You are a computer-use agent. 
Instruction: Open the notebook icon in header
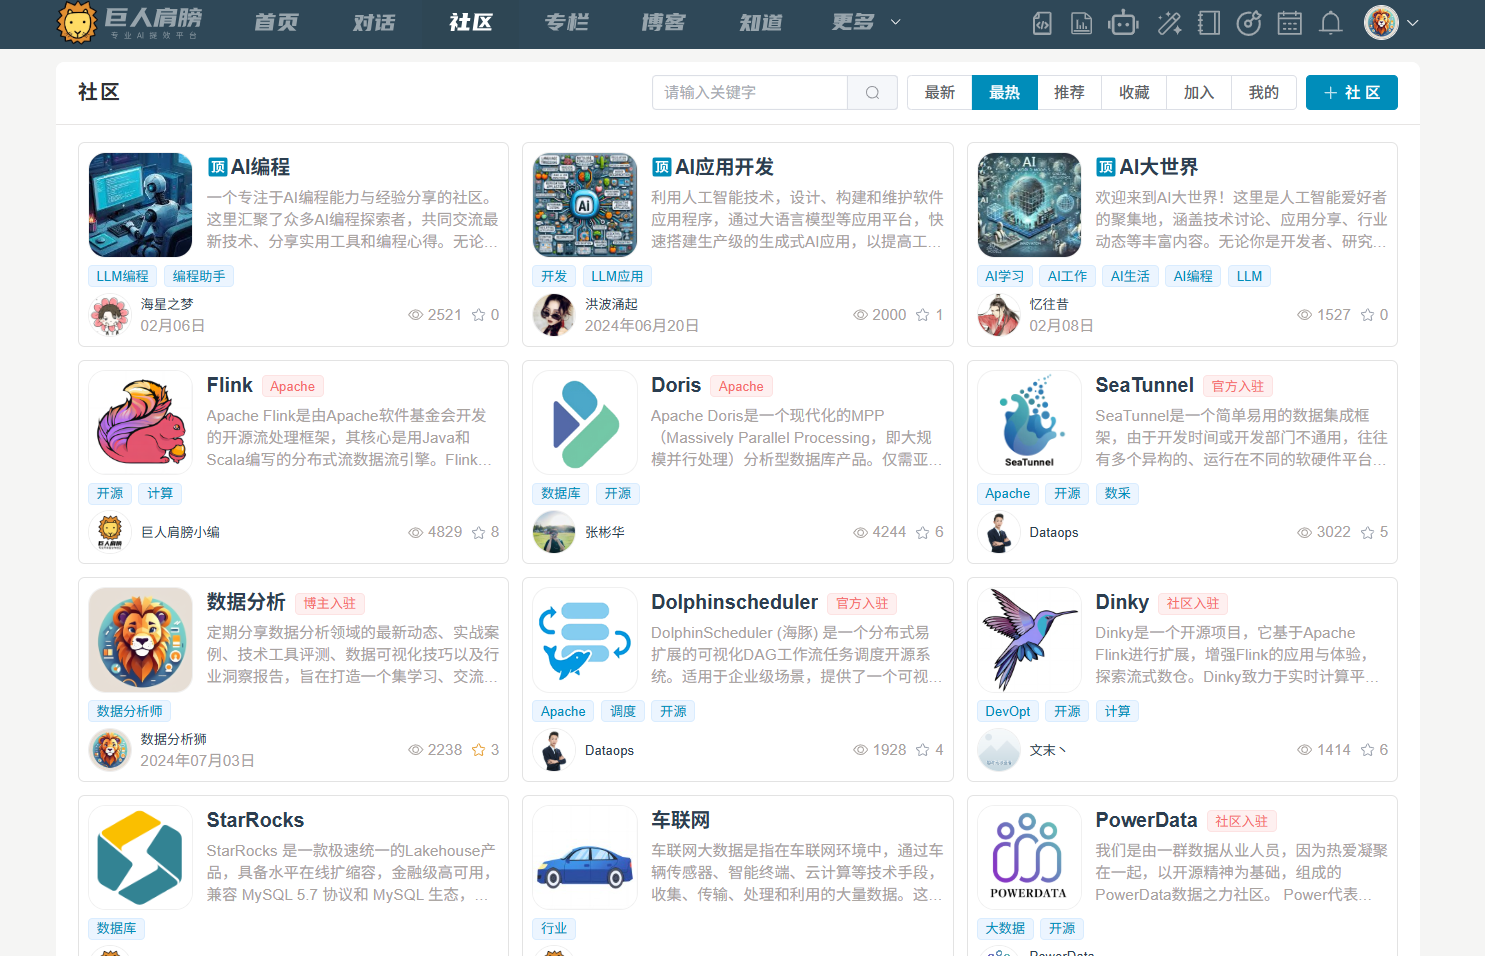pyautogui.click(x=1209, y=23)
